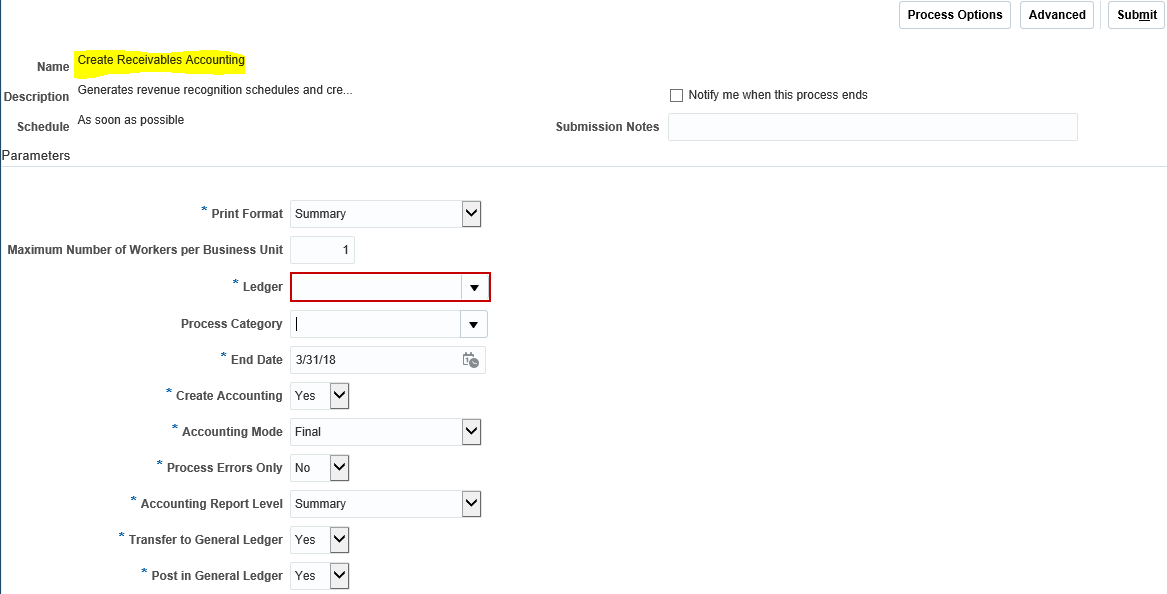Open the Print Format dropdown

471,213
